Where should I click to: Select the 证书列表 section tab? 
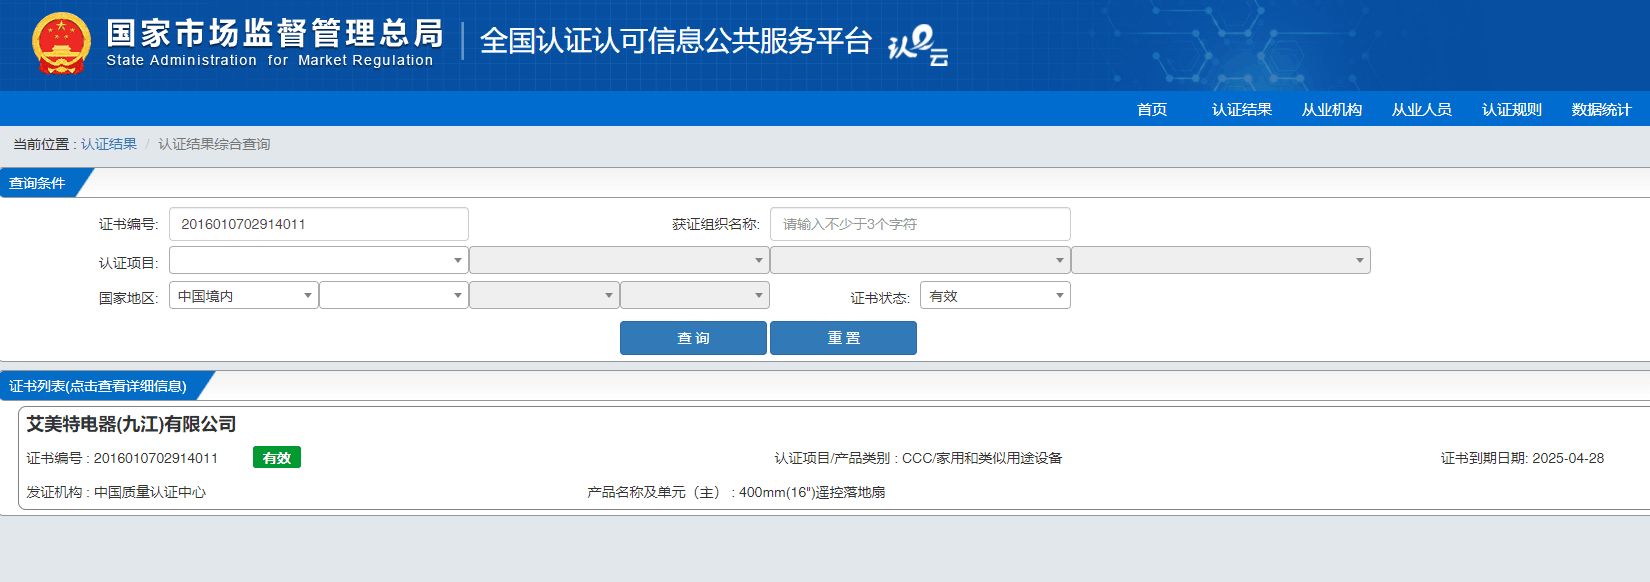click(98, 386)
